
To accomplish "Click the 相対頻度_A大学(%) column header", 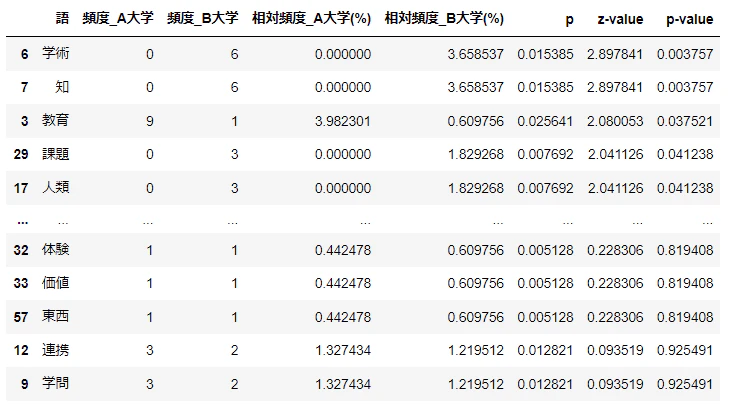I will (x=311, y=18).
